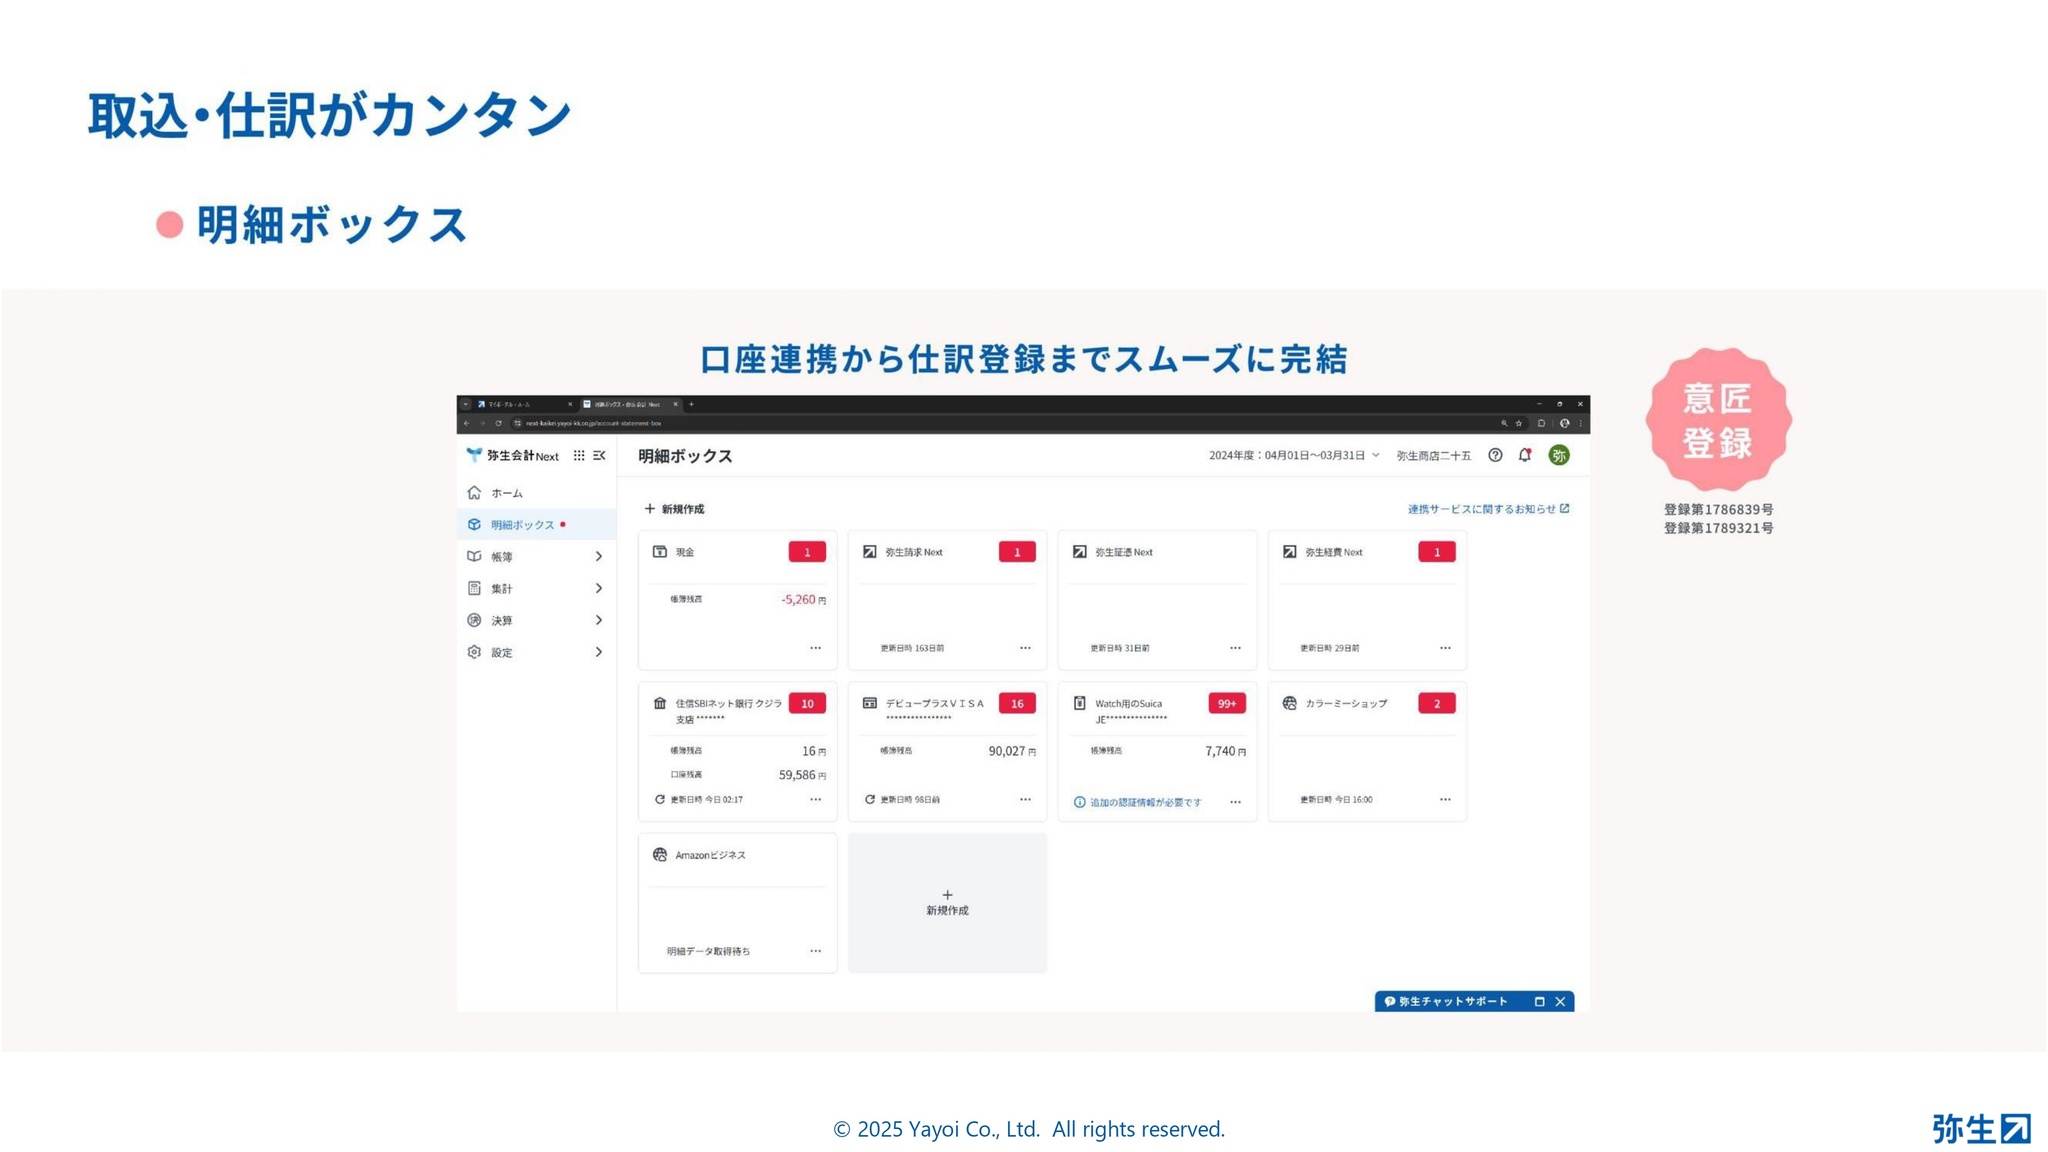Click the -5,260 円 balance value
Screen dimensions: 2048x1152
[x=803, y=600]
